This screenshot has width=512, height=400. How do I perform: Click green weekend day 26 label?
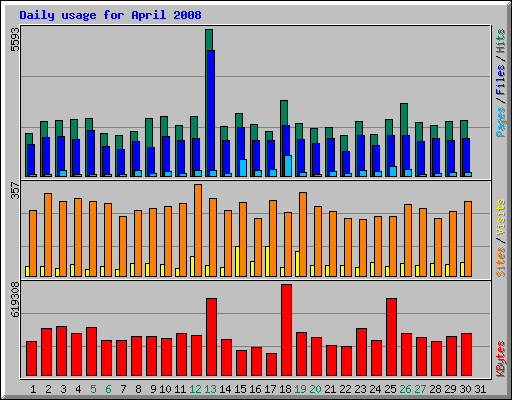[x=405, y=389]
